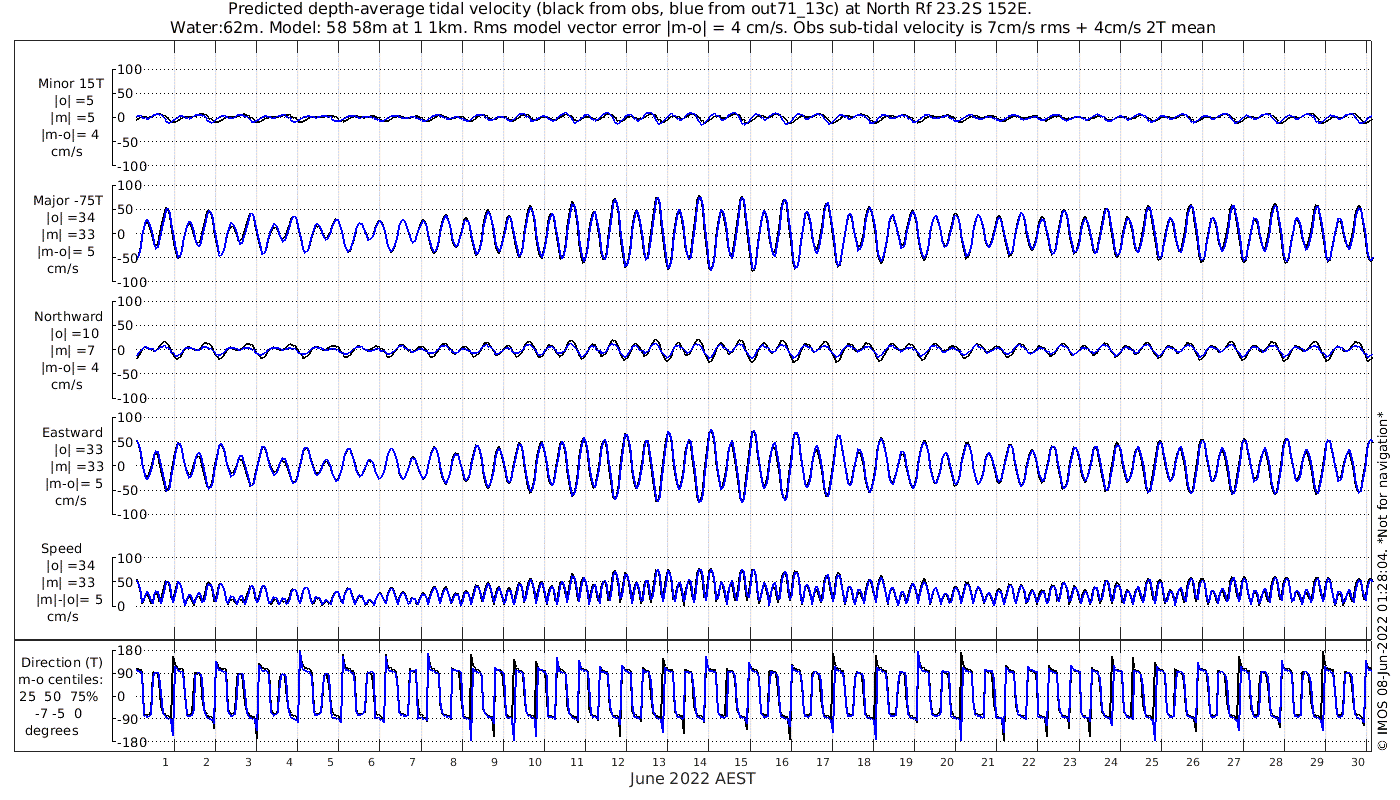Select day 17 on the date axis
This screenshot has width=1400, height=800.
pos(823,762)
